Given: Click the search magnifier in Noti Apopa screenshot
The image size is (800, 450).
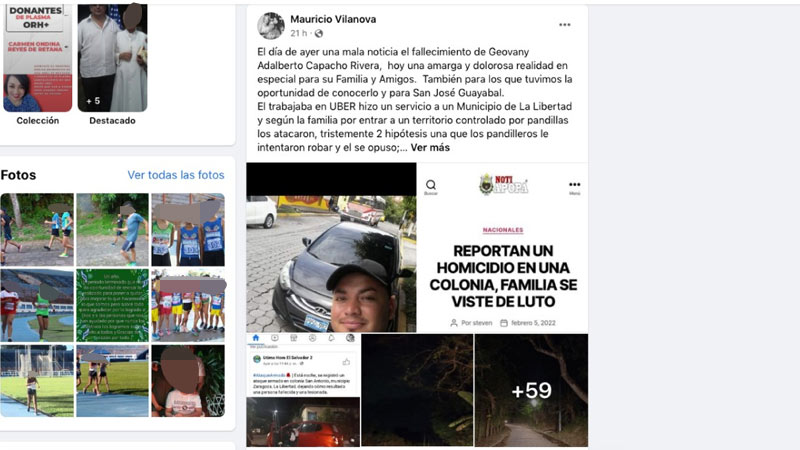Looking at the screenshot, I should tap(431, 186).
